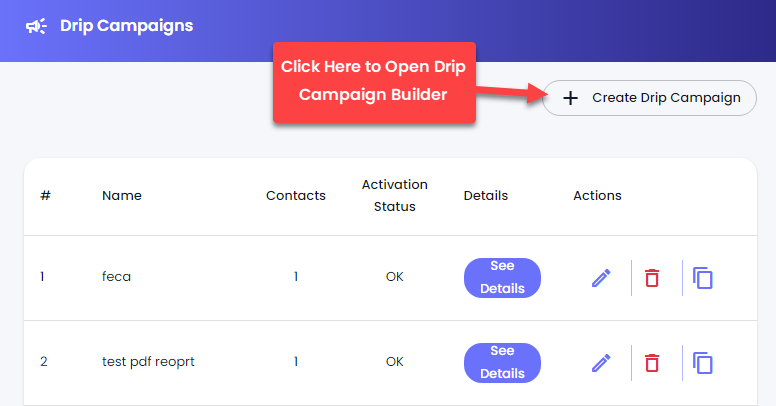
Task: Open See Details for test pdf reoprt
Action: (502, 363)
